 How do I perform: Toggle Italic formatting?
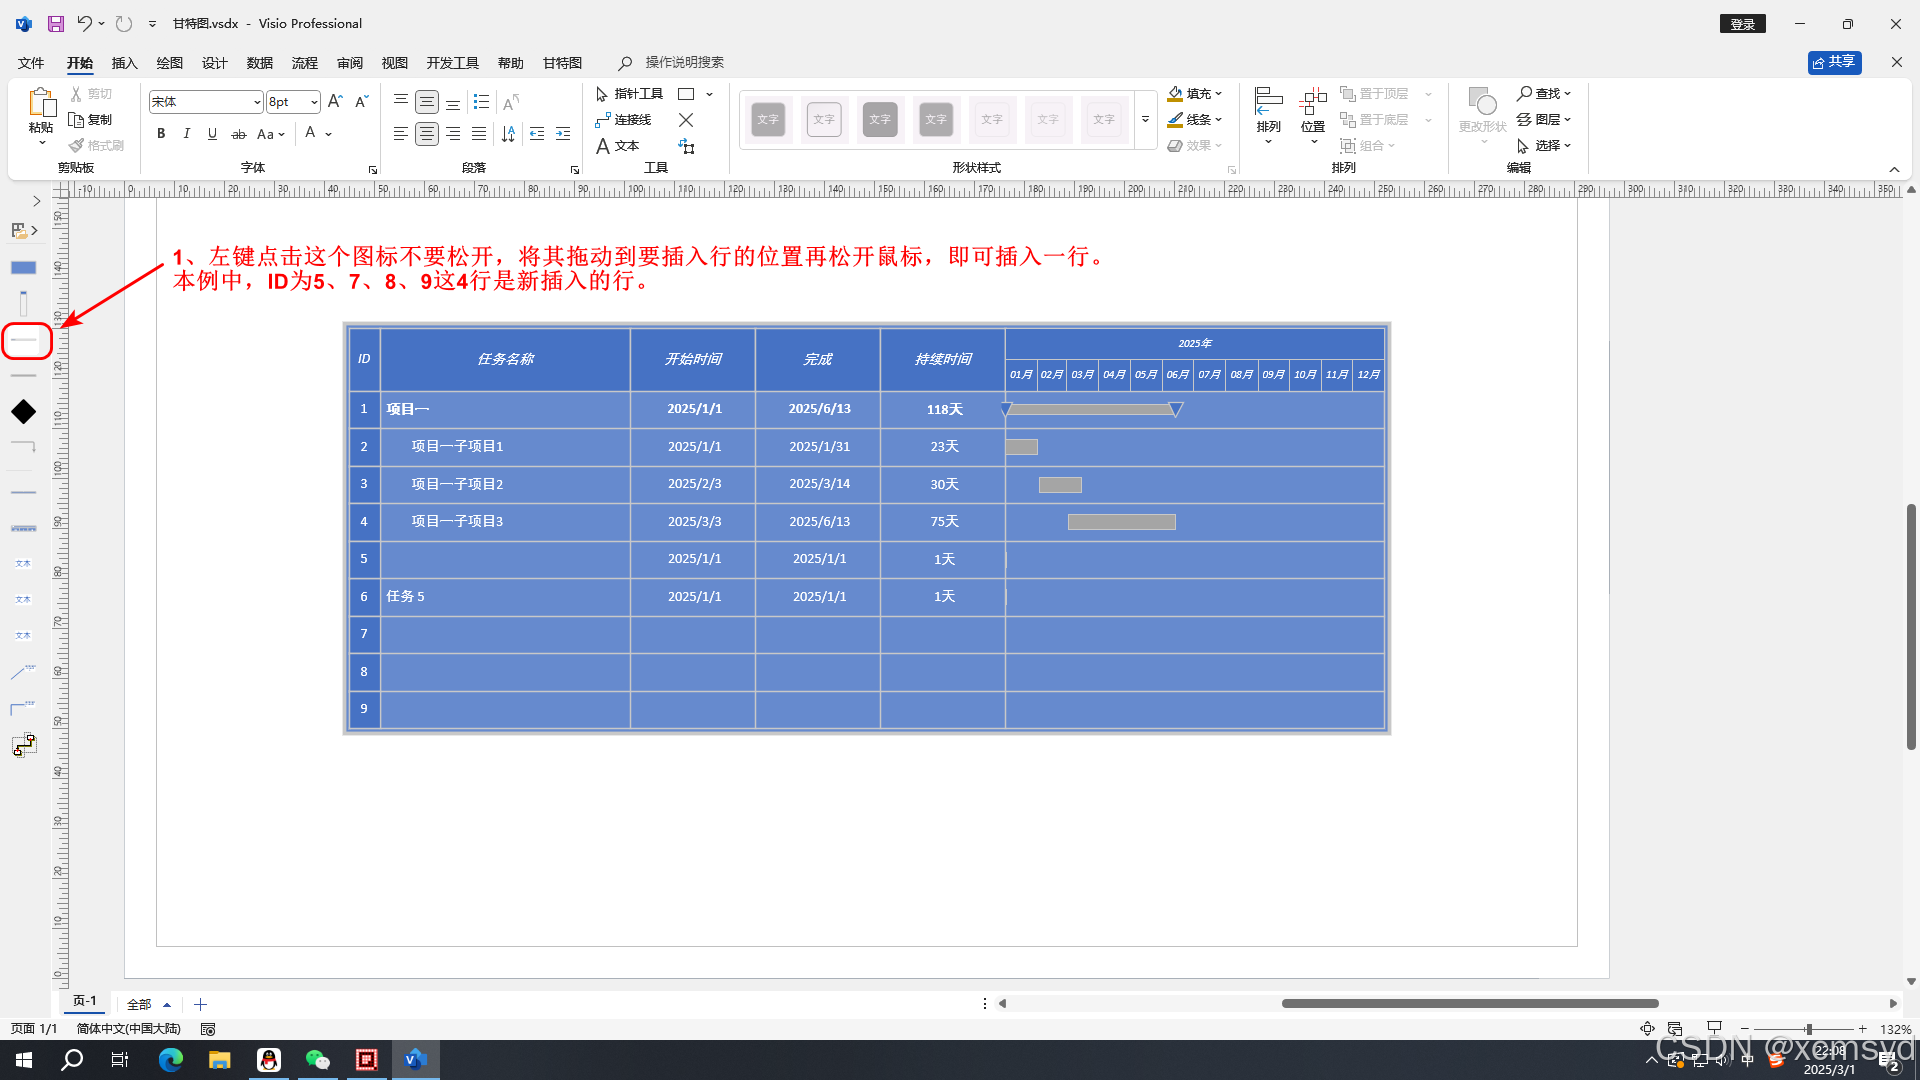(x=187, y=134)
